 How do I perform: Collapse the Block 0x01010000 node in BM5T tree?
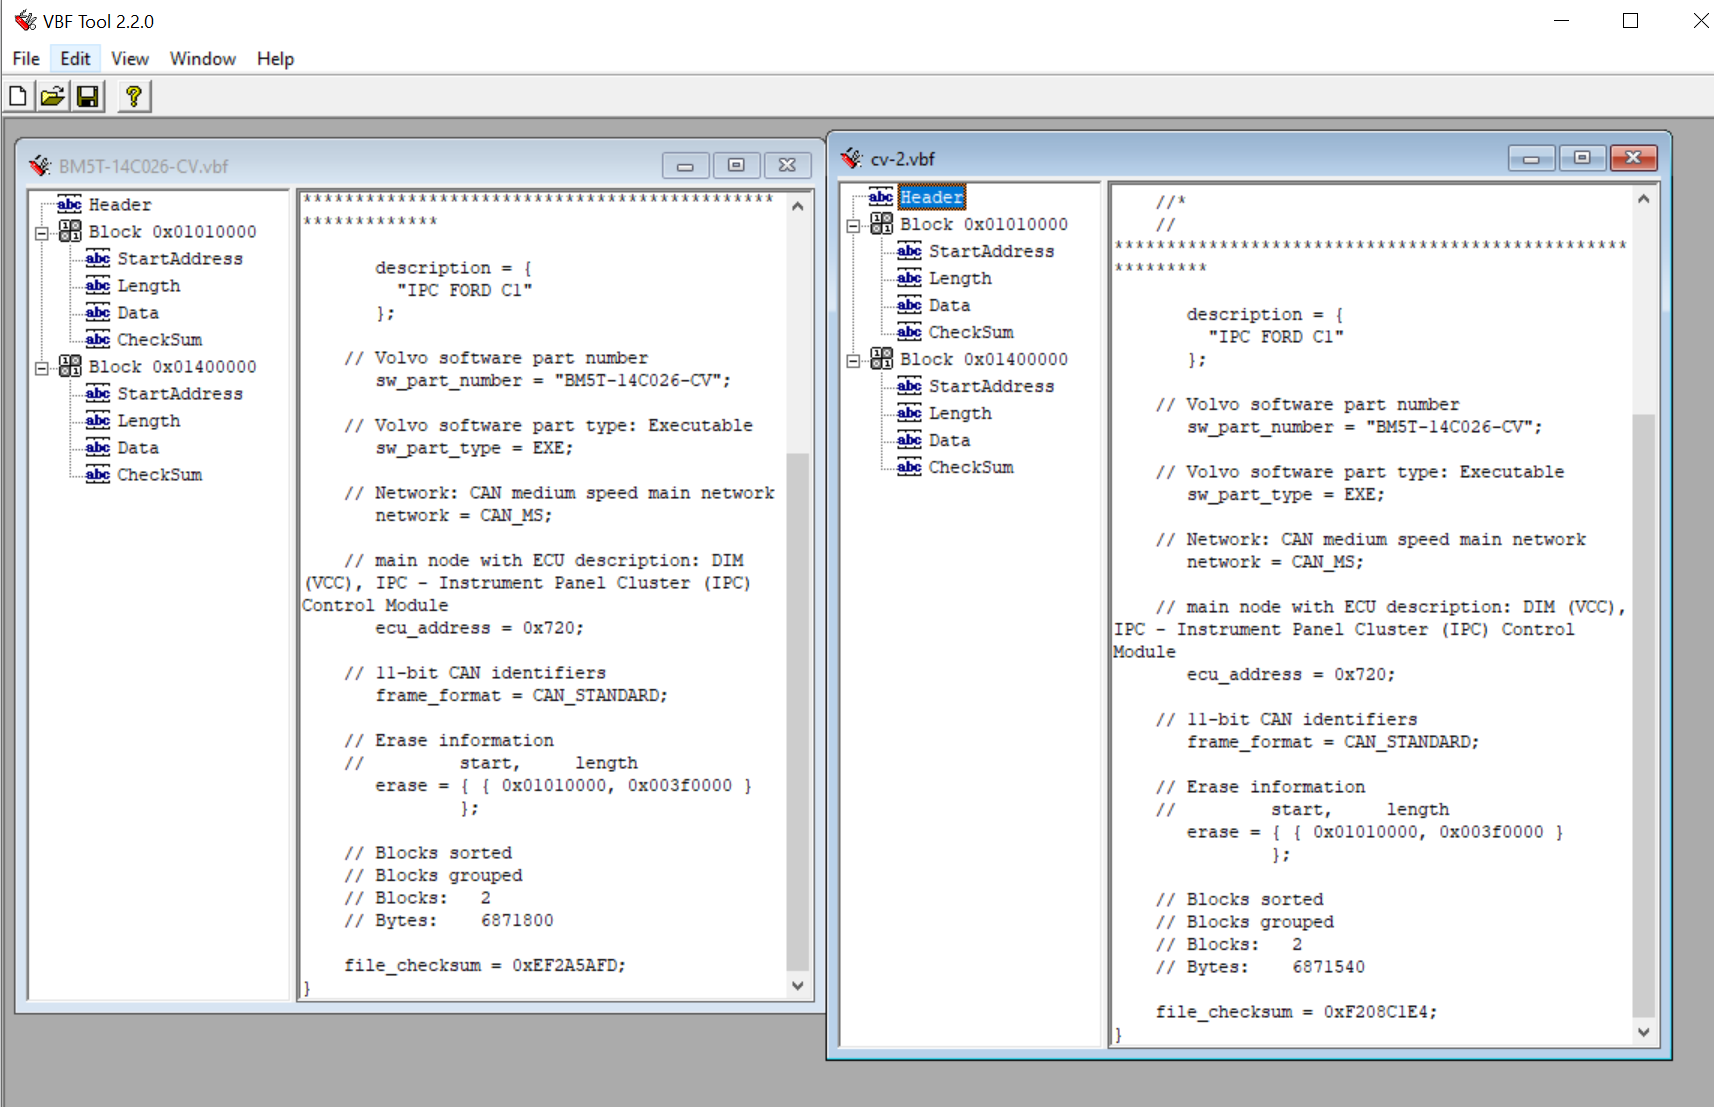coord(41,231)
